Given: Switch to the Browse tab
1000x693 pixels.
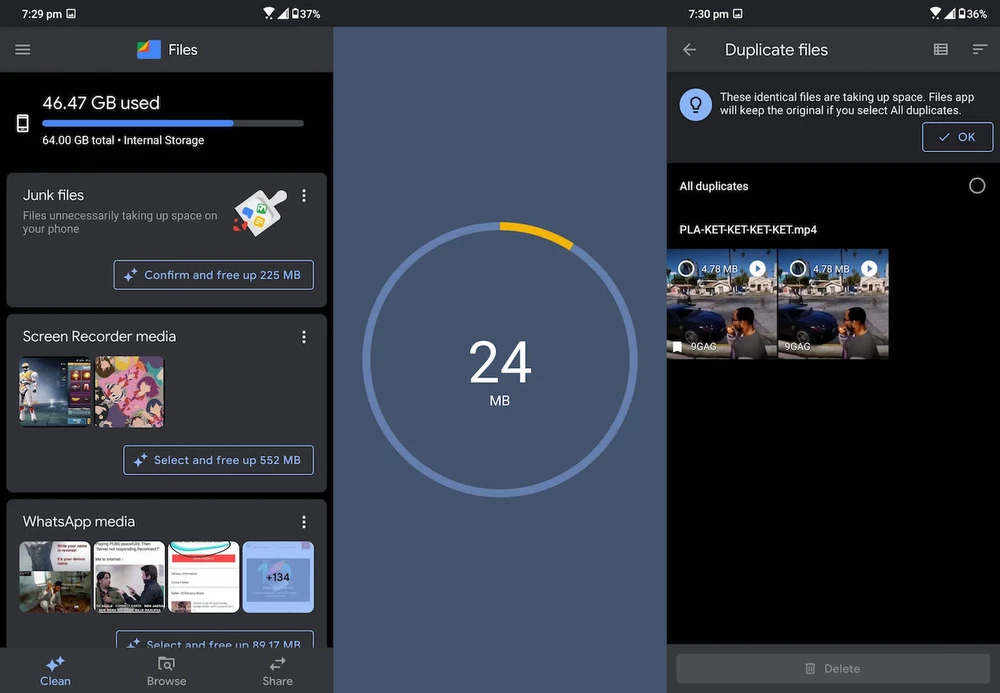Looking at the screenshot, I should pyautogui.click(x=166, y=670).
